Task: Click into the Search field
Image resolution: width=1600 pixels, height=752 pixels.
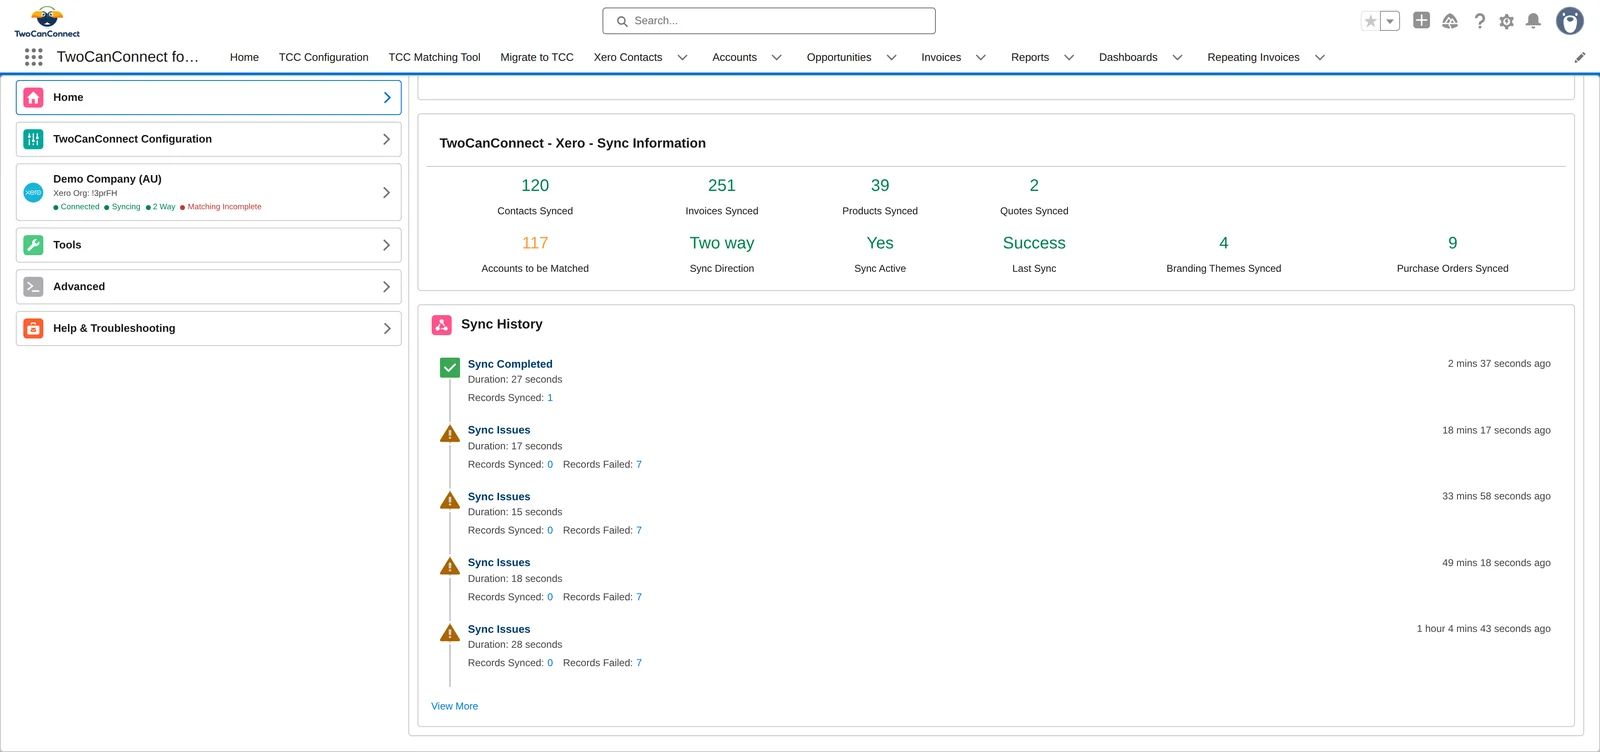Action: click(769, 21)
